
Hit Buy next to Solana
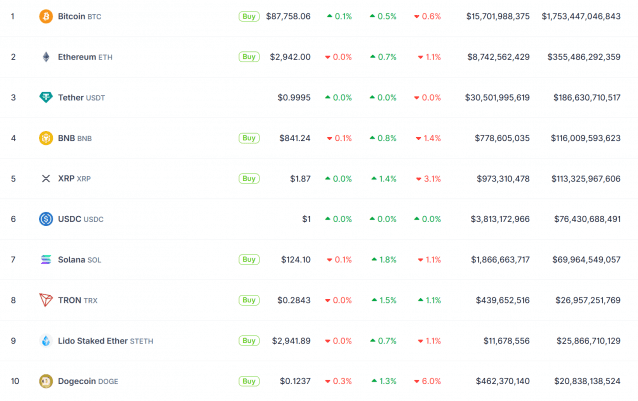point(249,259)
